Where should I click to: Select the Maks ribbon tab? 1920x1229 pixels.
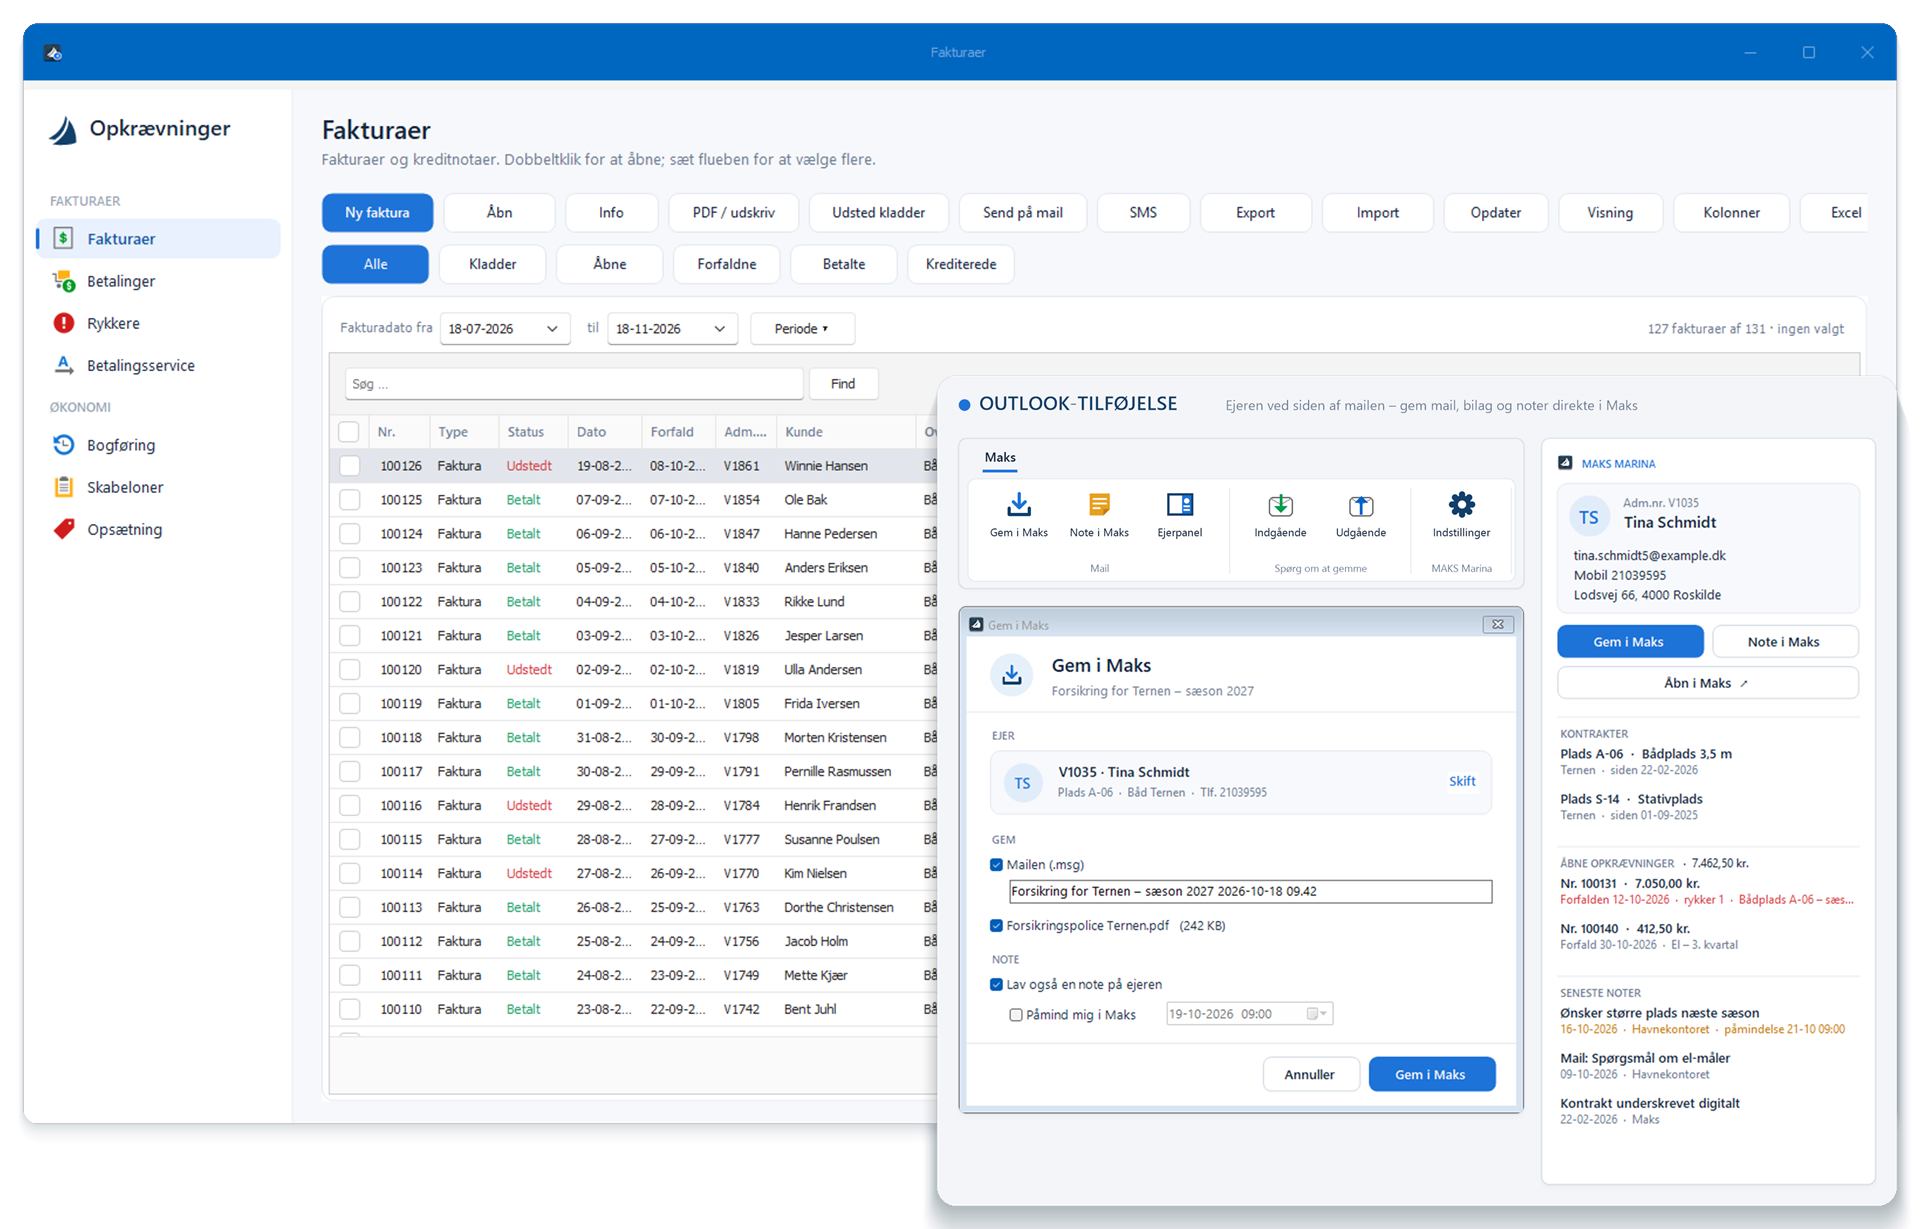pos(999,458)
